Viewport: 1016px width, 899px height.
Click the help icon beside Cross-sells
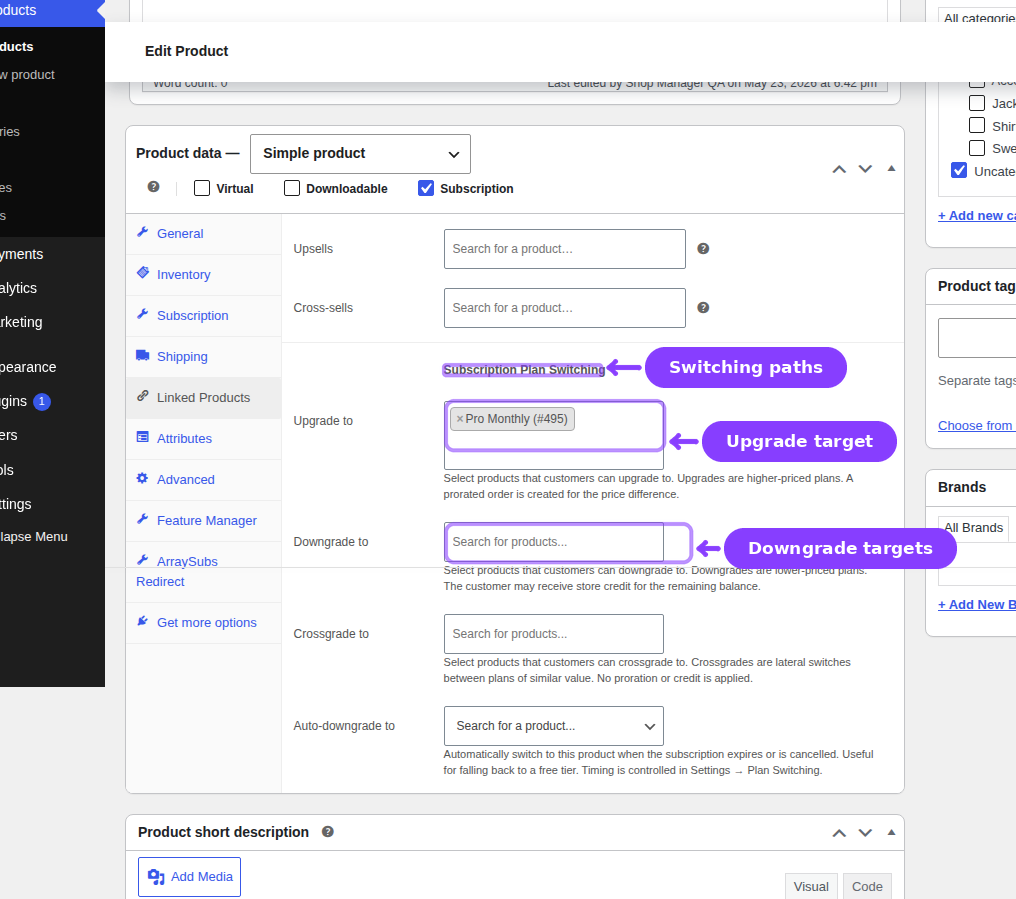coord(703,308)
